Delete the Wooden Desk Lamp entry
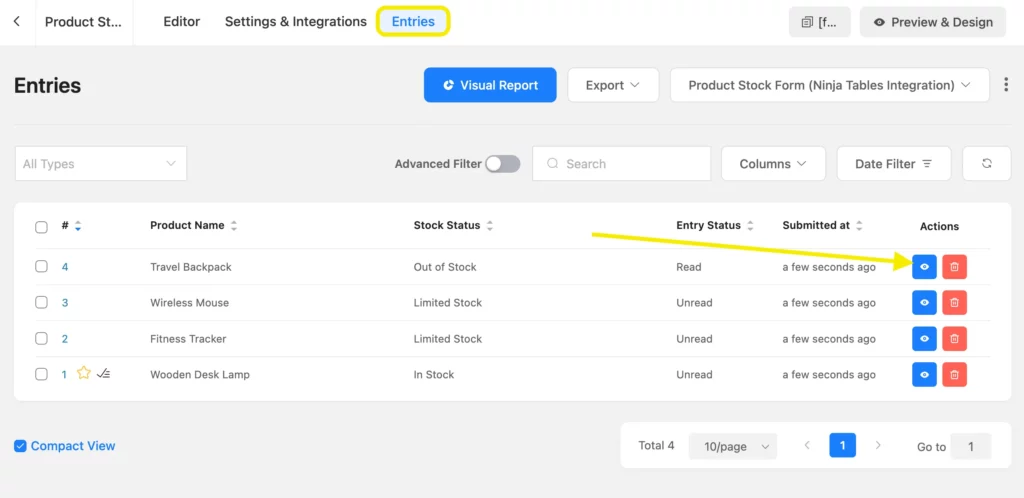The height and width of the screenshot is (498, 1024). [x=954, y=375]
